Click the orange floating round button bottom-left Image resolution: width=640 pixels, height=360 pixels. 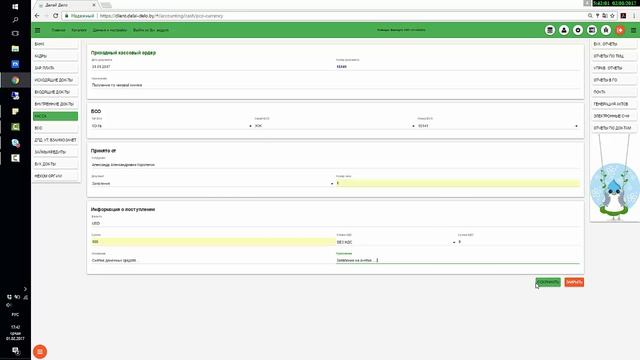point(40,351)
